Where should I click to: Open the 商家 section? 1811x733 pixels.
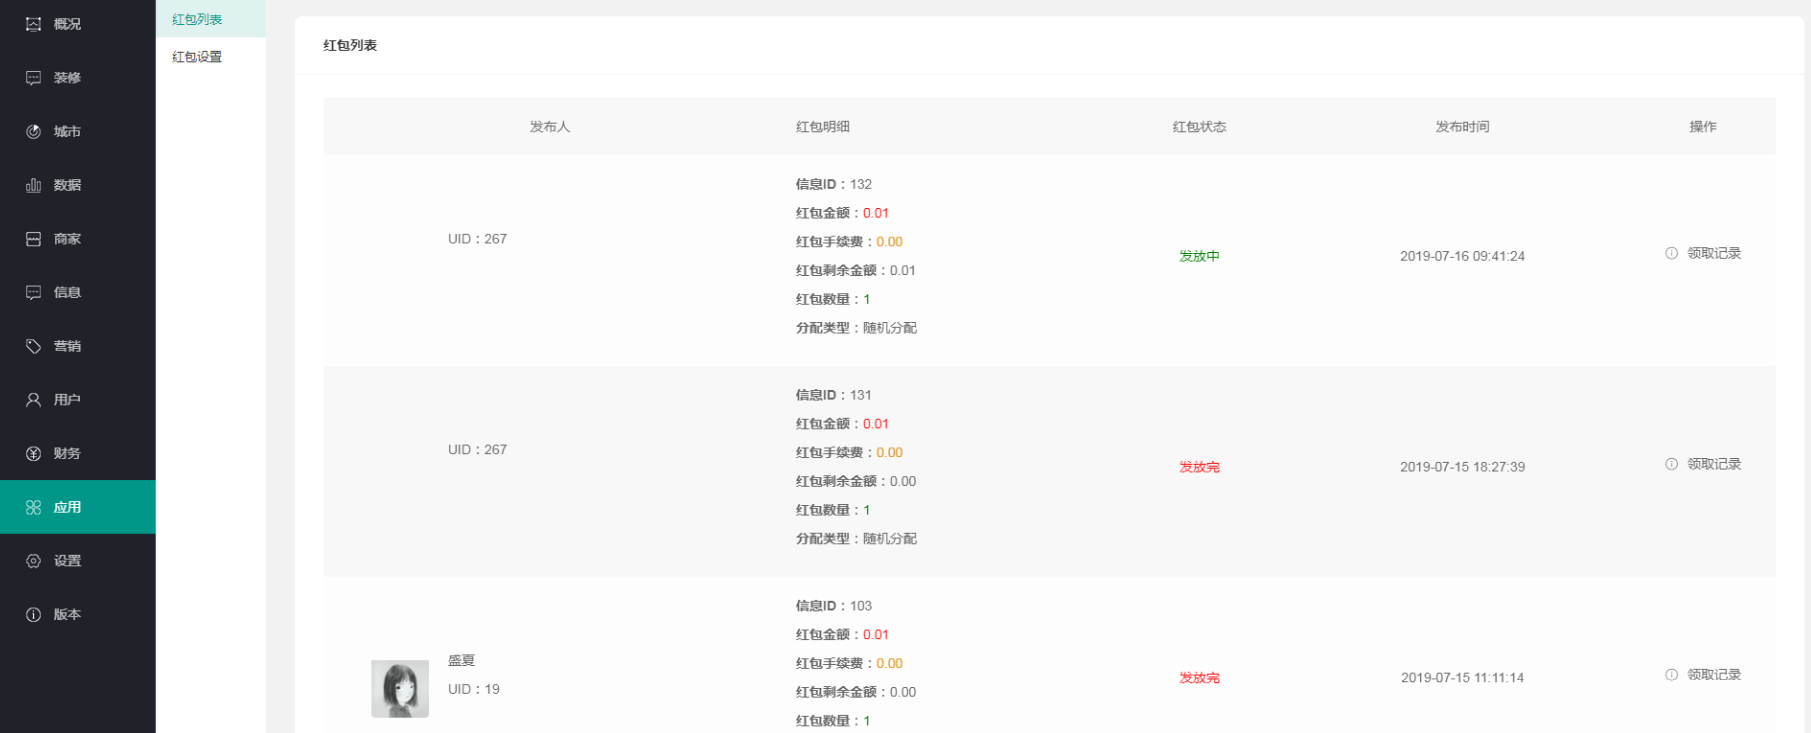pos(78,239)
